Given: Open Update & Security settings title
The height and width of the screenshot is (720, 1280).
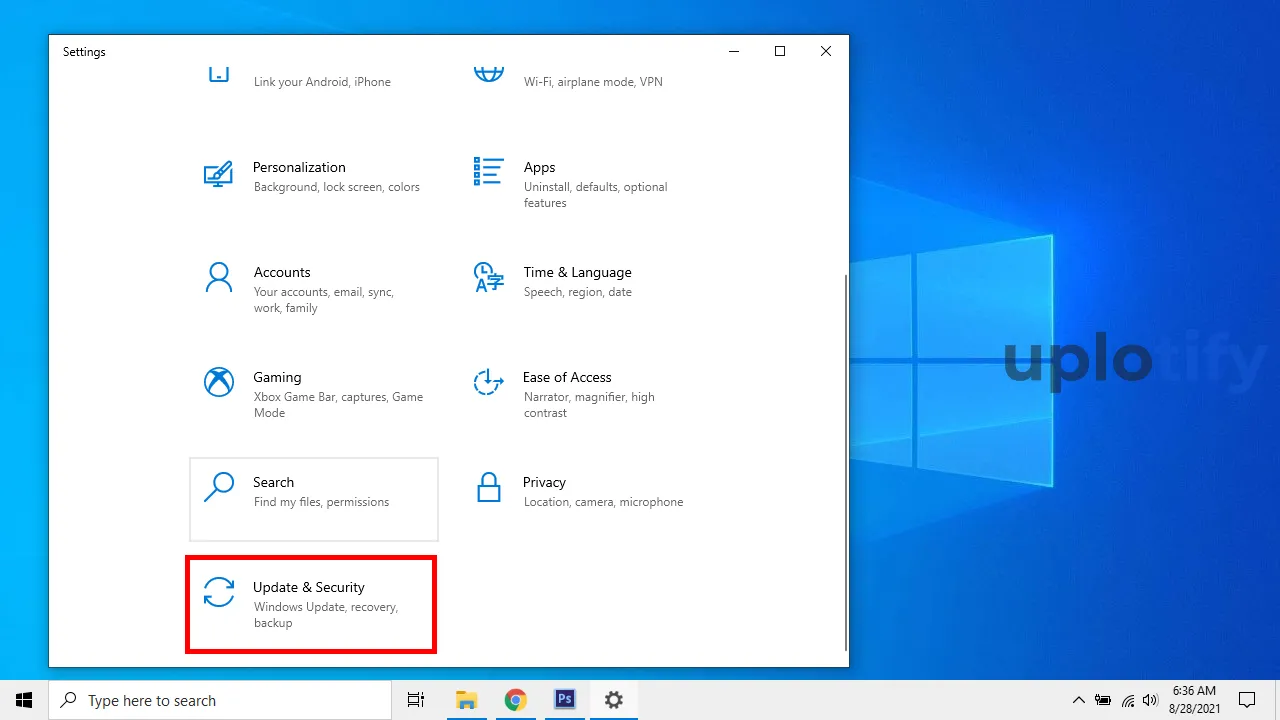Looking at the screenshot, I should click(x=309, y=587).
